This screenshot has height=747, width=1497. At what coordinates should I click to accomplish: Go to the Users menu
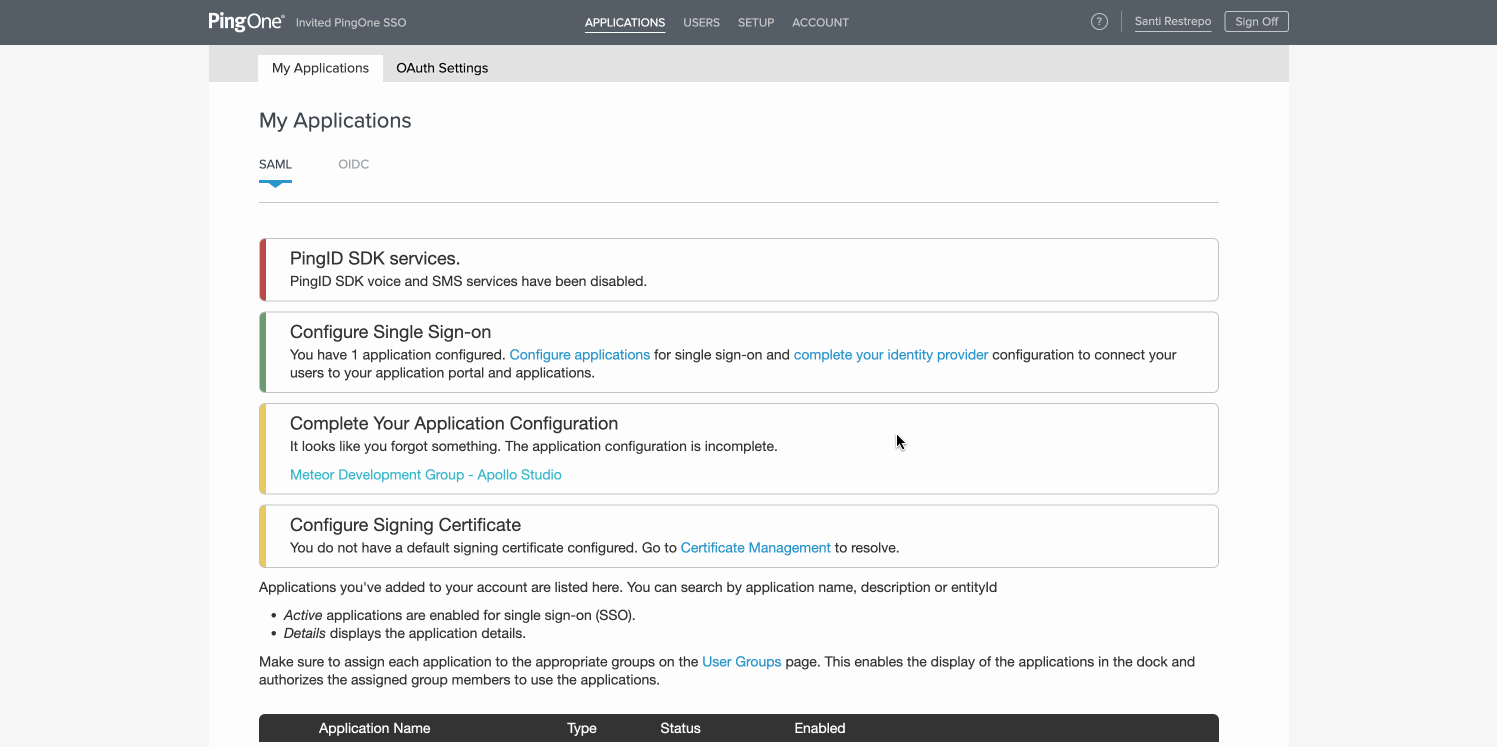coord(701,22)
